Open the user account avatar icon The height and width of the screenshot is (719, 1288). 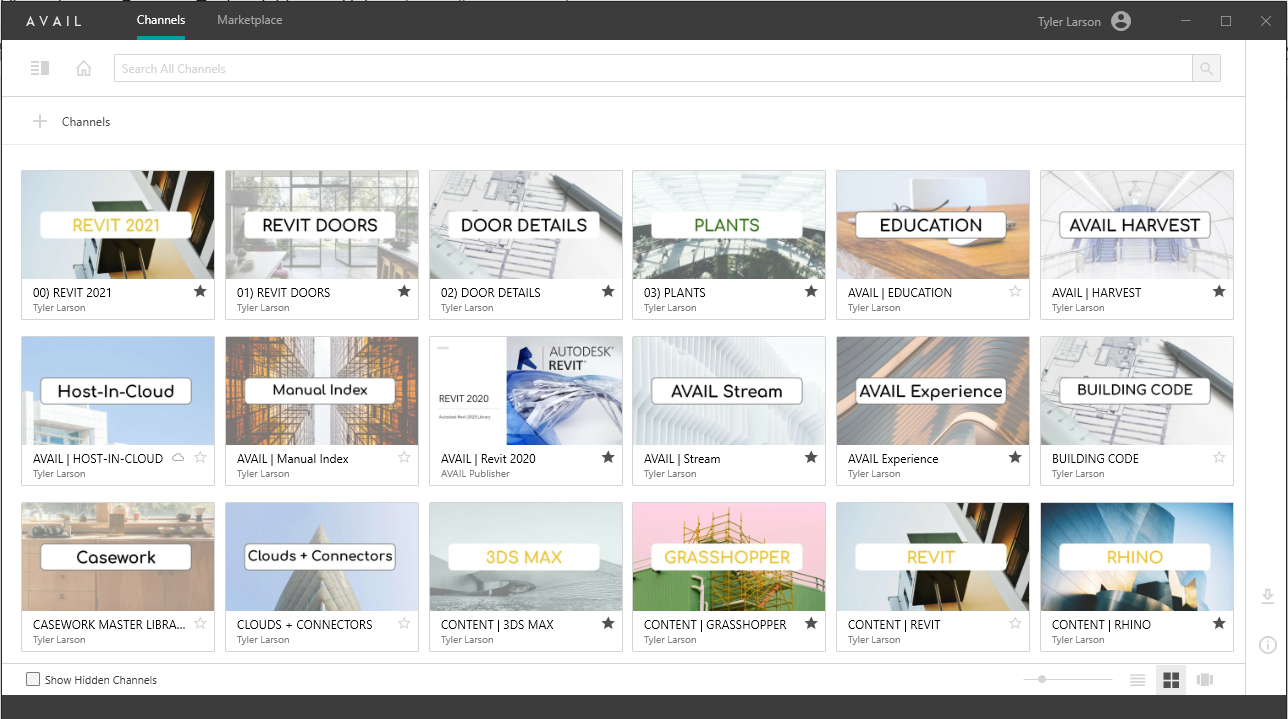click(x=1121, y=21)
